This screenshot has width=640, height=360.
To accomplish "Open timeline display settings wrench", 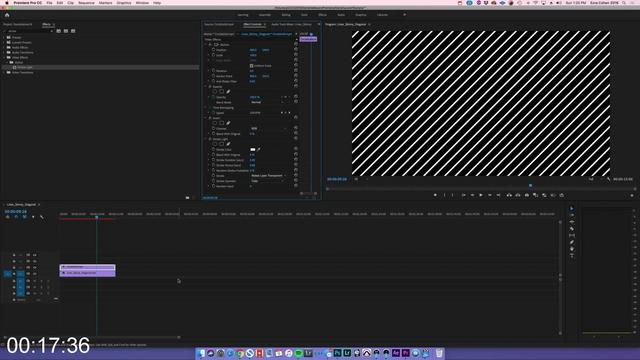I will tap(42, 217).
